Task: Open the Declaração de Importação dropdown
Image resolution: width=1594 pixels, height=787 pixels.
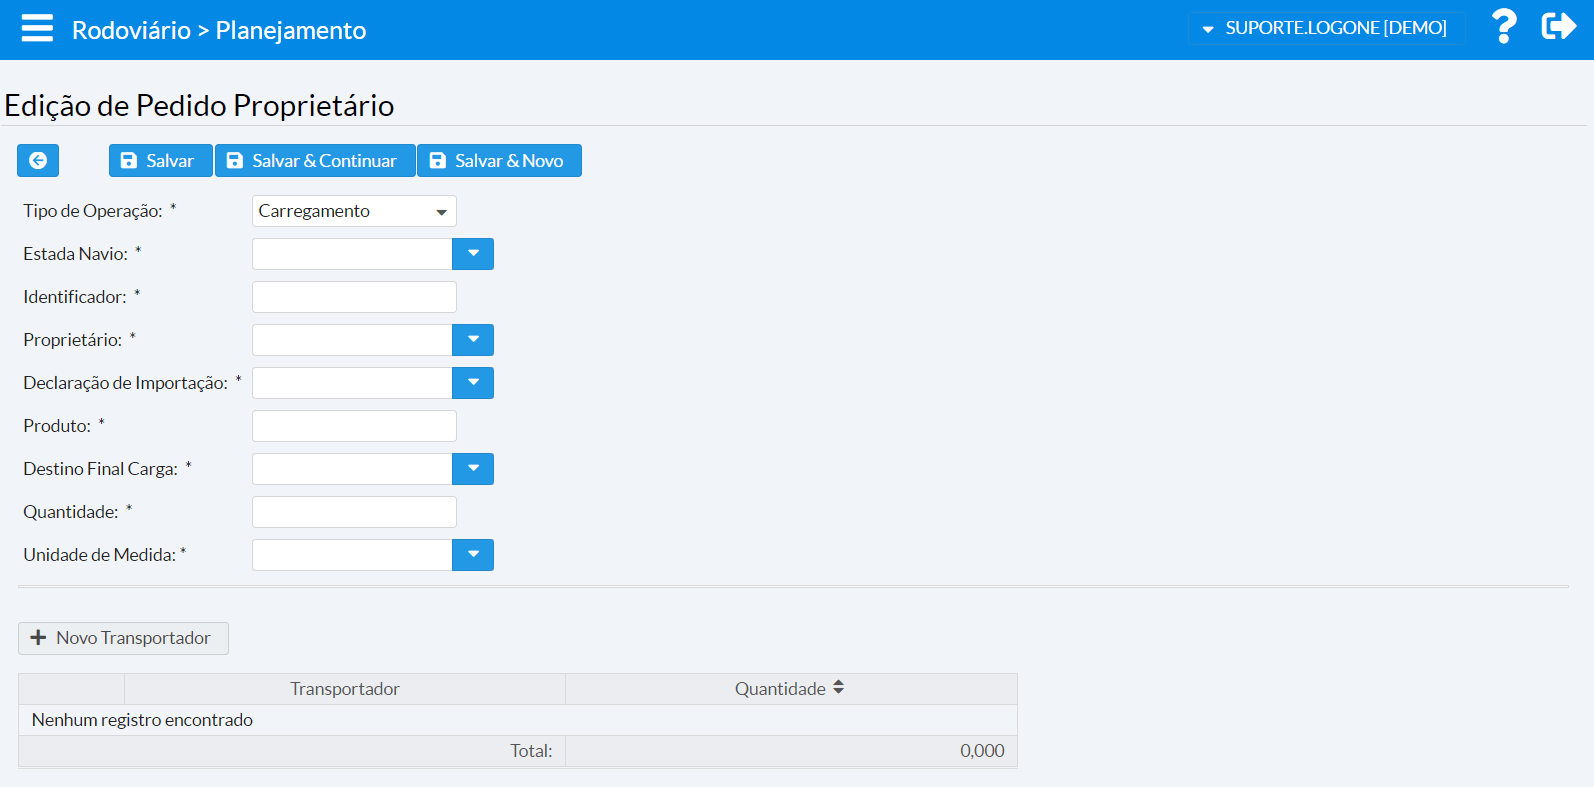Action: [473, 383]
